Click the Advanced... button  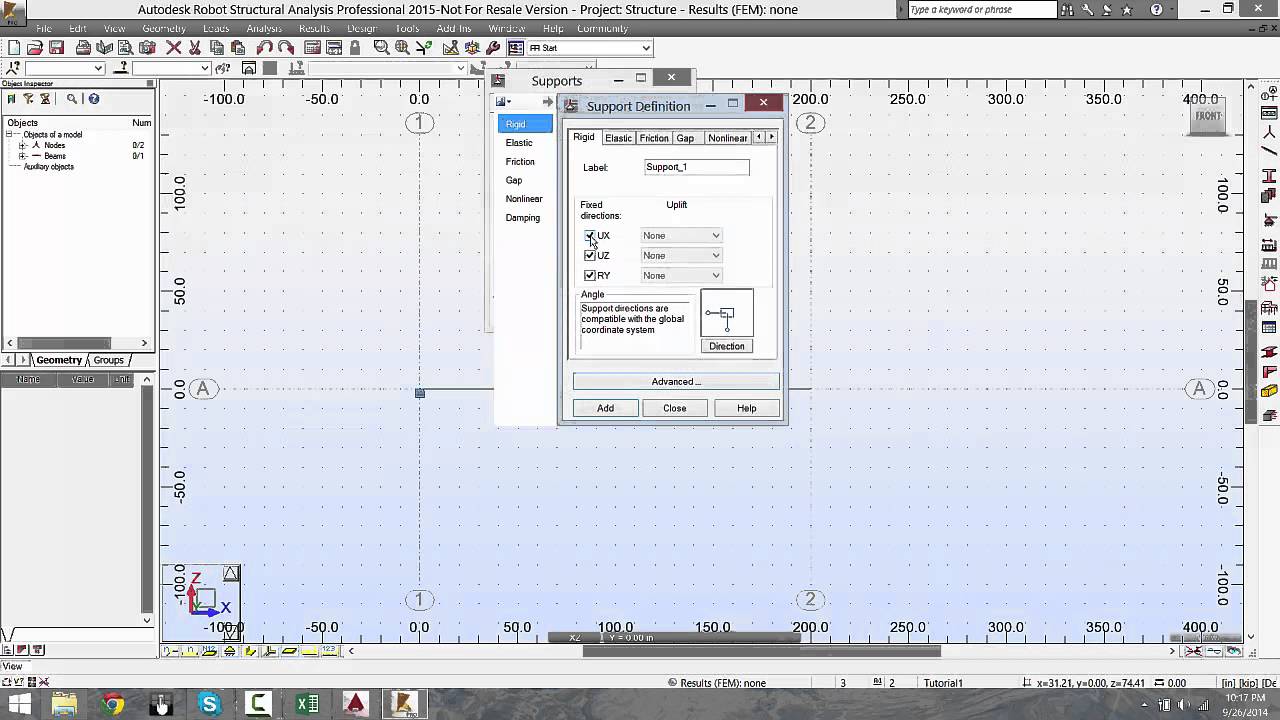point(676,381)
